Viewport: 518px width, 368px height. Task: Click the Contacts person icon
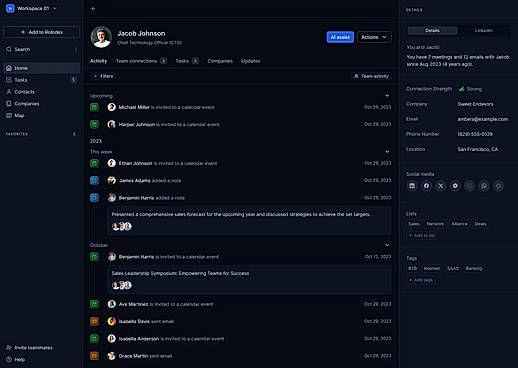tap(9, 92)
